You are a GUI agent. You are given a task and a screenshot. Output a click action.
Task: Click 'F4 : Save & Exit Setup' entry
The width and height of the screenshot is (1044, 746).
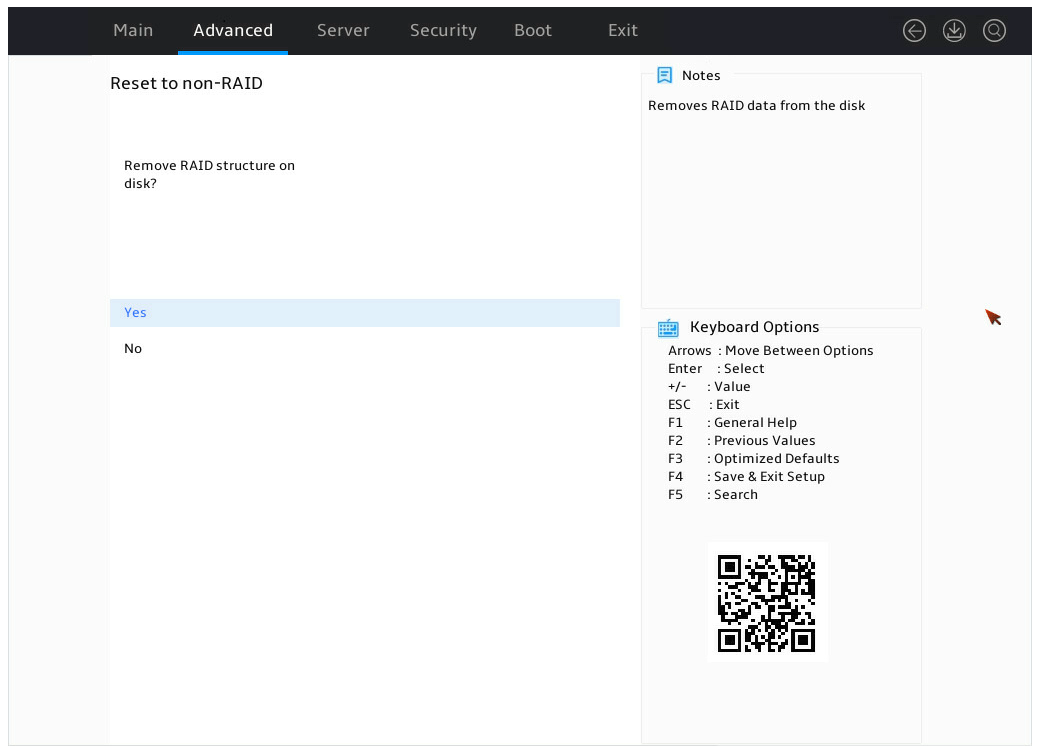pos(746,476)
